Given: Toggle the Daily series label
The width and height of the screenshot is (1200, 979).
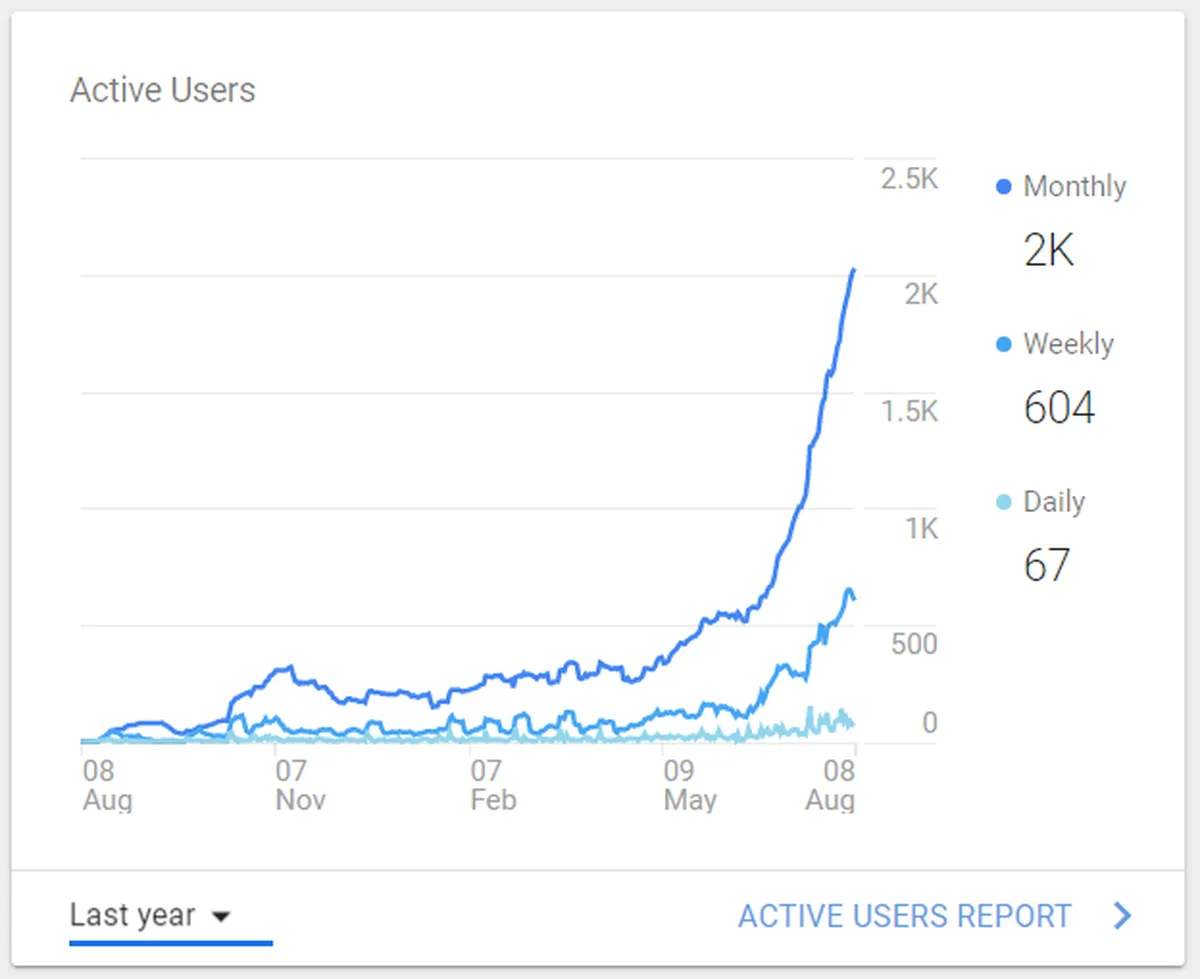Looking at the screenshot, I should [x=1054, y=502].
